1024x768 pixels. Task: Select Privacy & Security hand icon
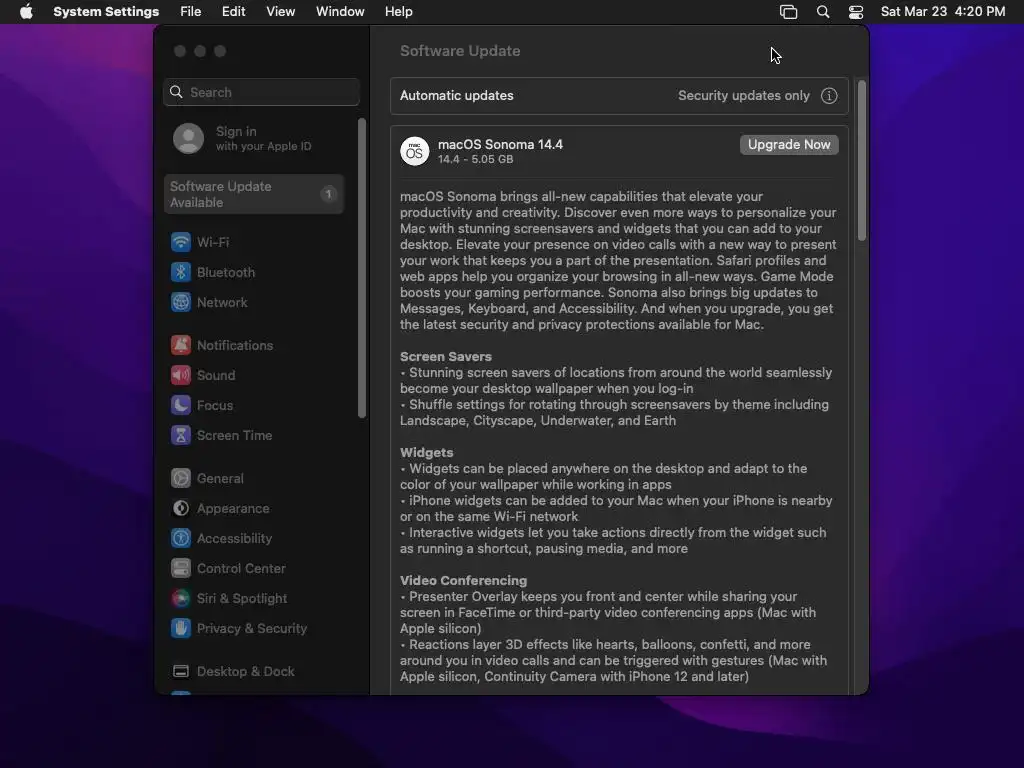click(x=181, y=628)
